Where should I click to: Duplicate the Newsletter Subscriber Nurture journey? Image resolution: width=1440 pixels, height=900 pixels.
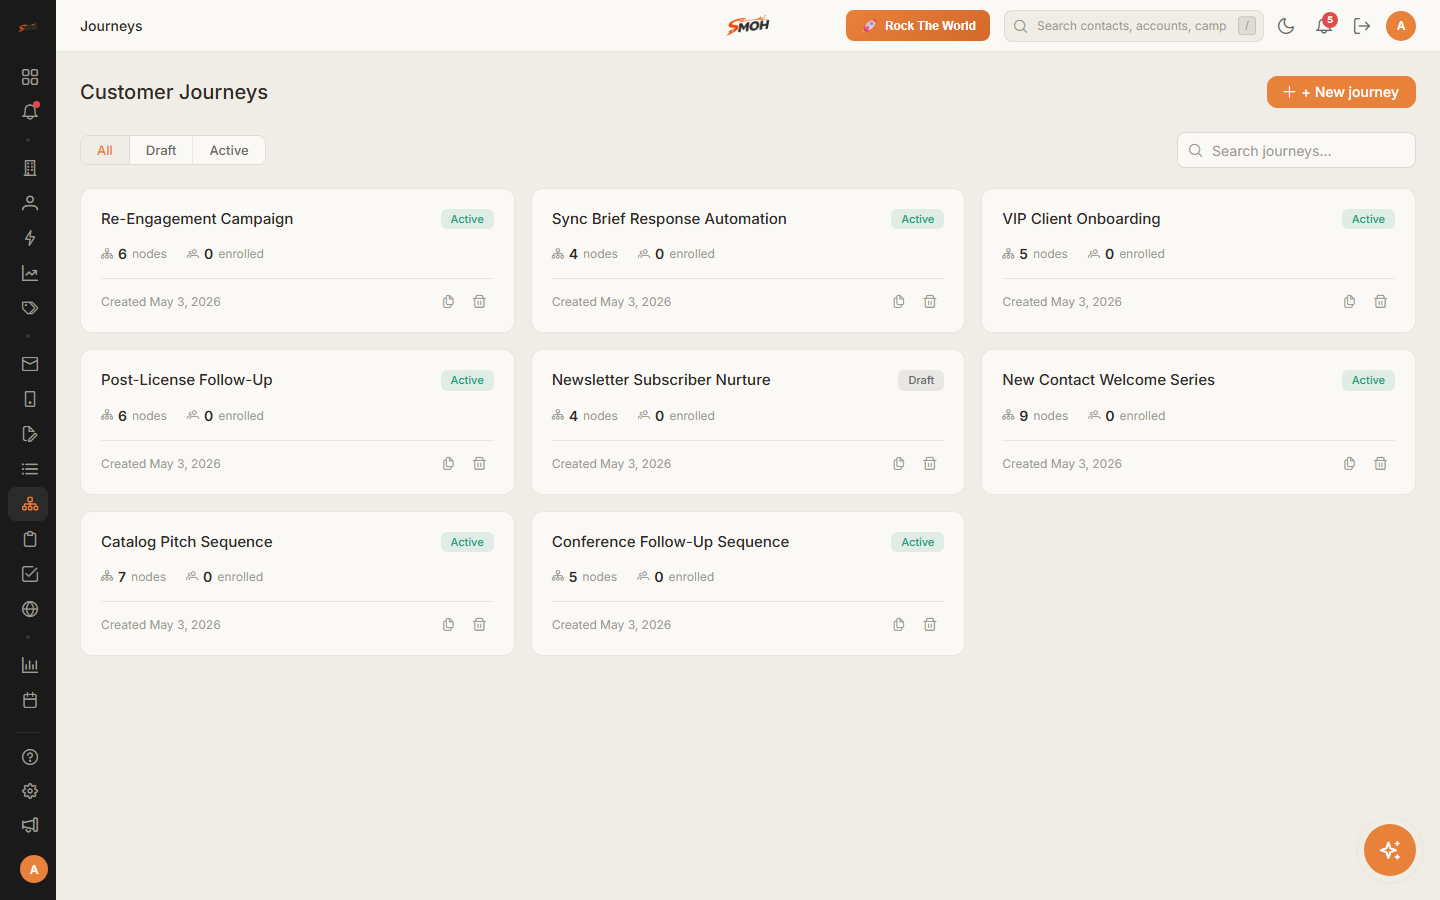[899, 464]
